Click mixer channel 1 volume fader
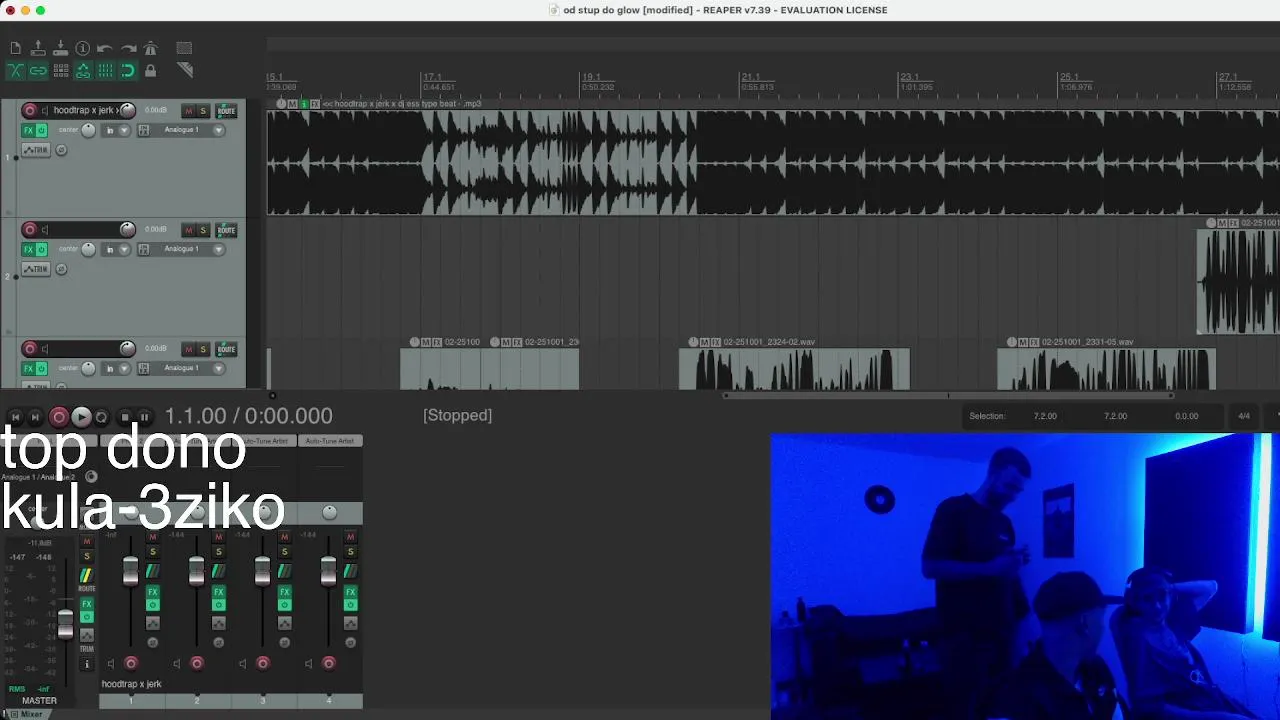 pyautogui.click(x=131, y=571)
